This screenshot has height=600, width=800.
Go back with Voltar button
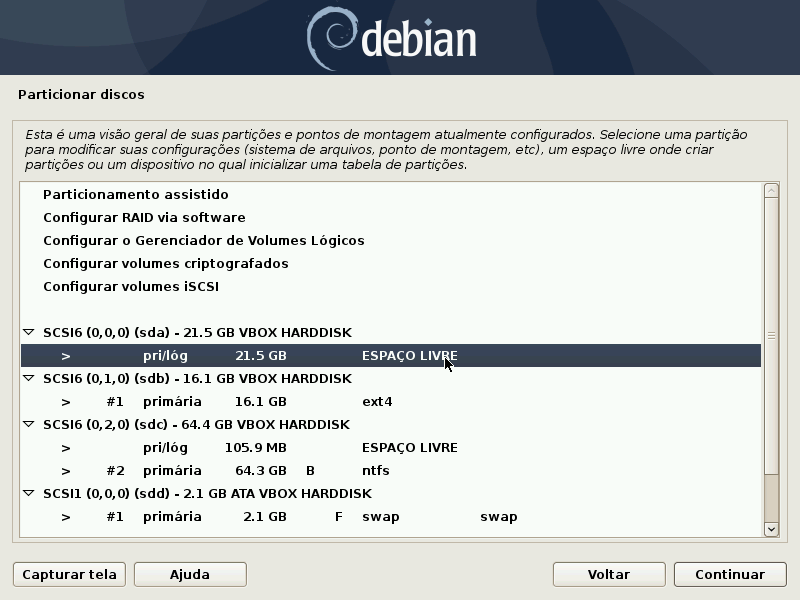[x=609, y=574]
